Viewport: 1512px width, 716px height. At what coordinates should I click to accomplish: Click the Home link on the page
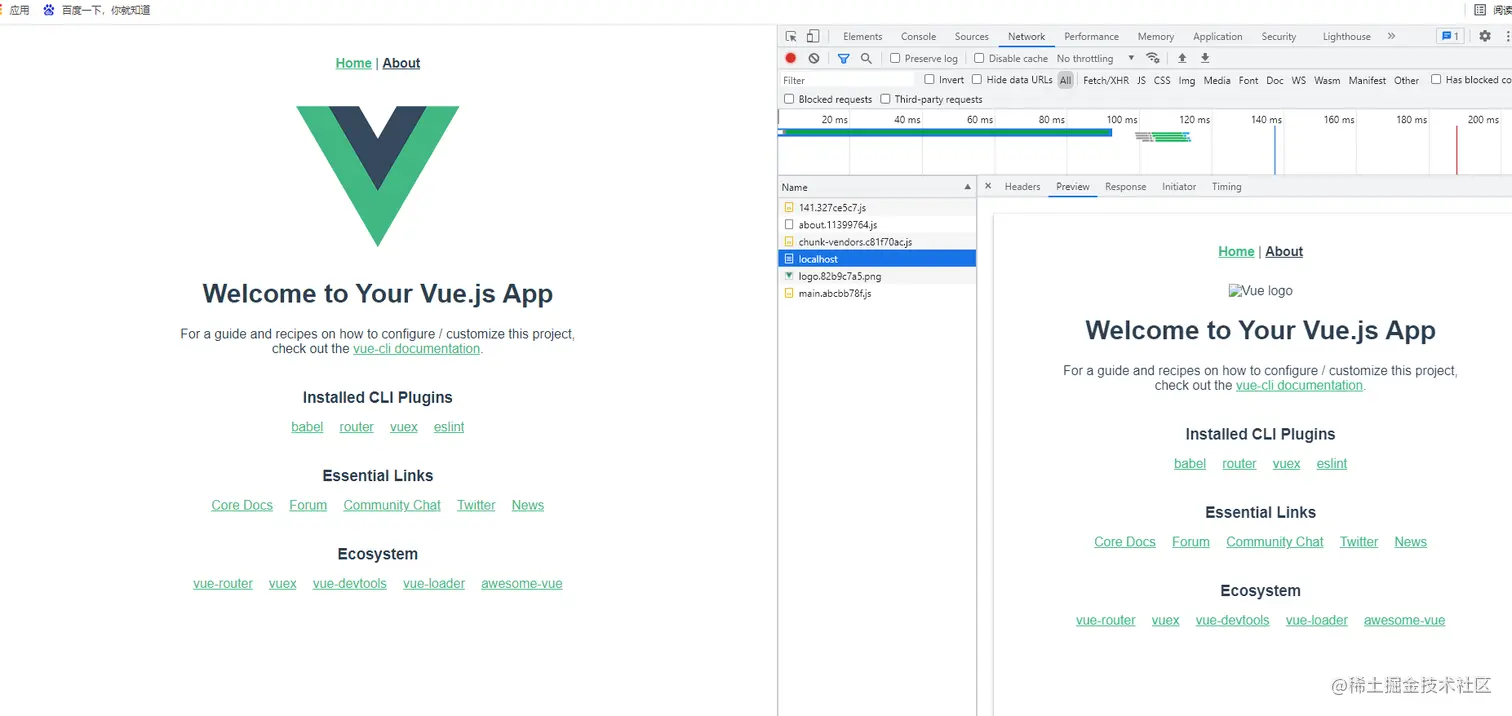tap(353, 63)
